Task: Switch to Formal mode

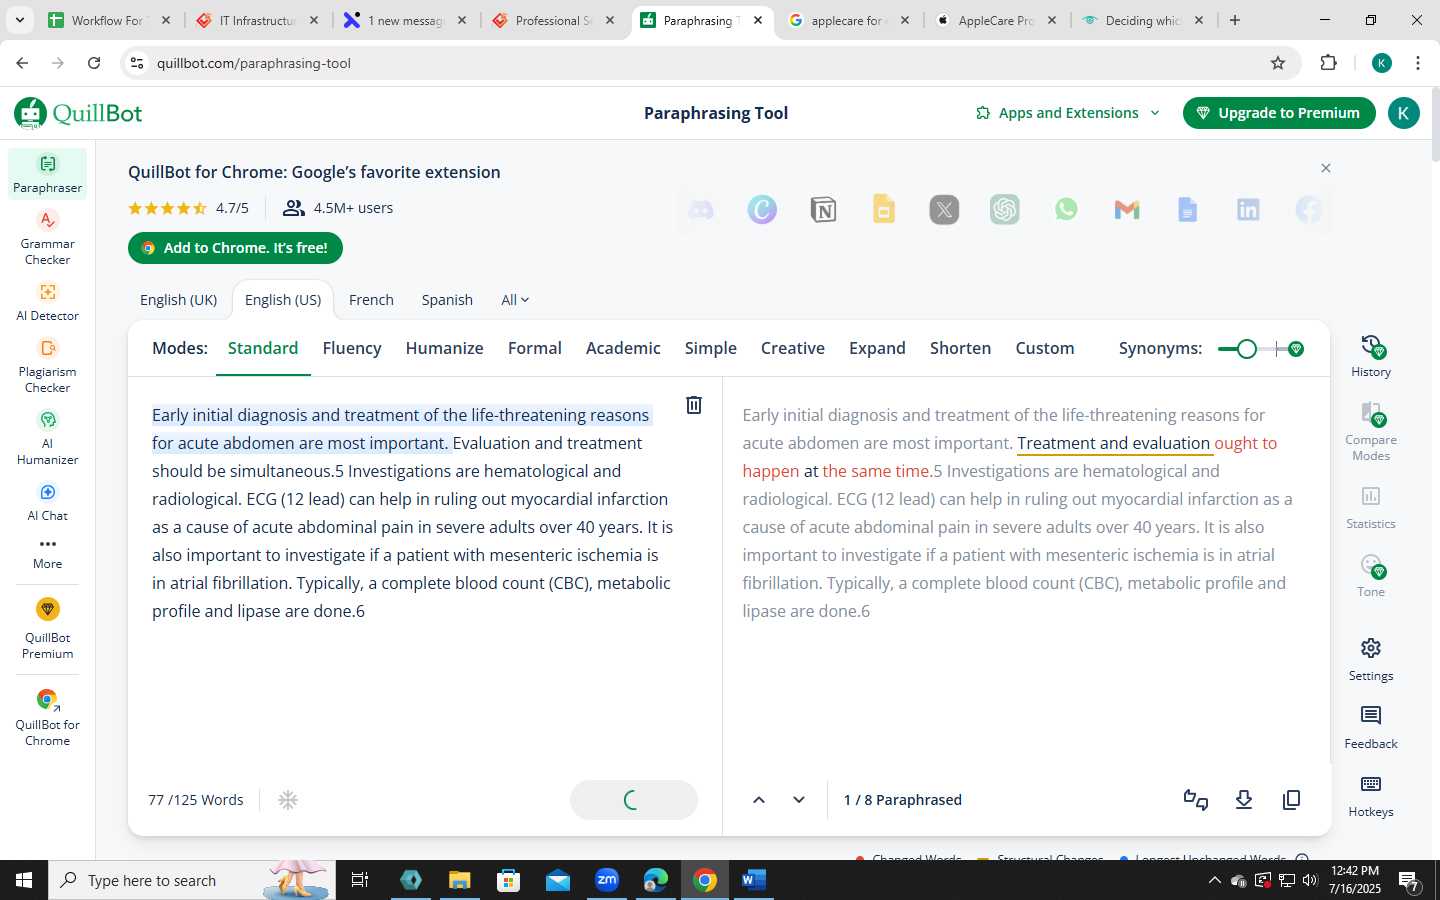Action: [x=534, y=348]
